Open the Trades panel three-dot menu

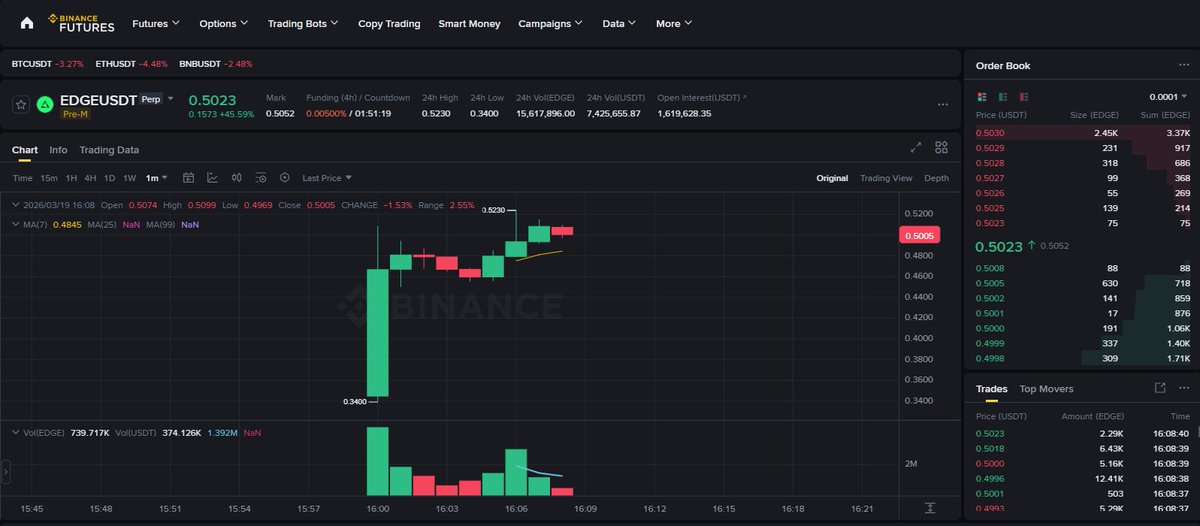[x=1184, y=388]
